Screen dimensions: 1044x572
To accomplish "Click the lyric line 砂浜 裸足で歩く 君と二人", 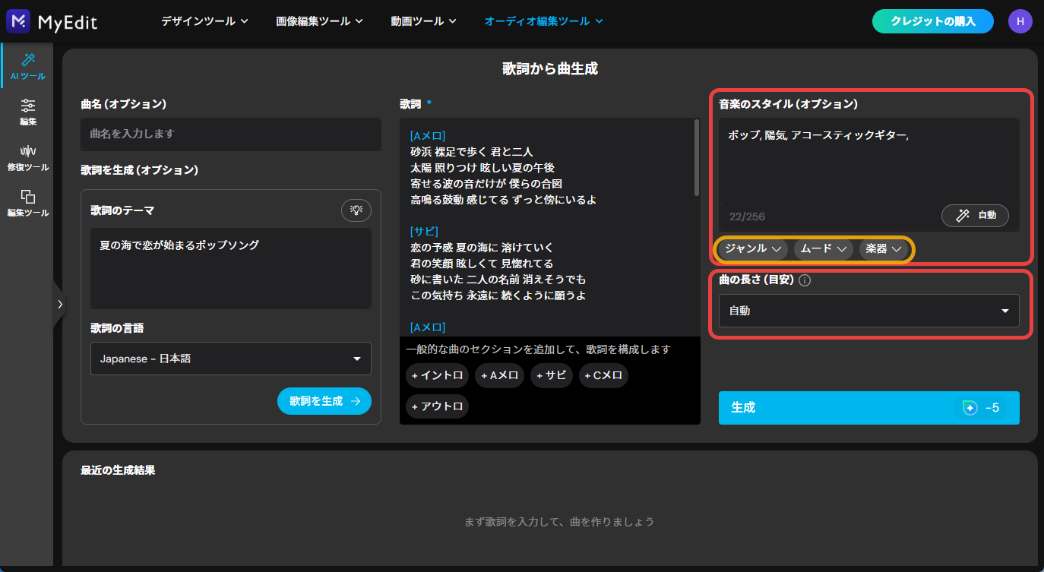I will click(471, 152).
